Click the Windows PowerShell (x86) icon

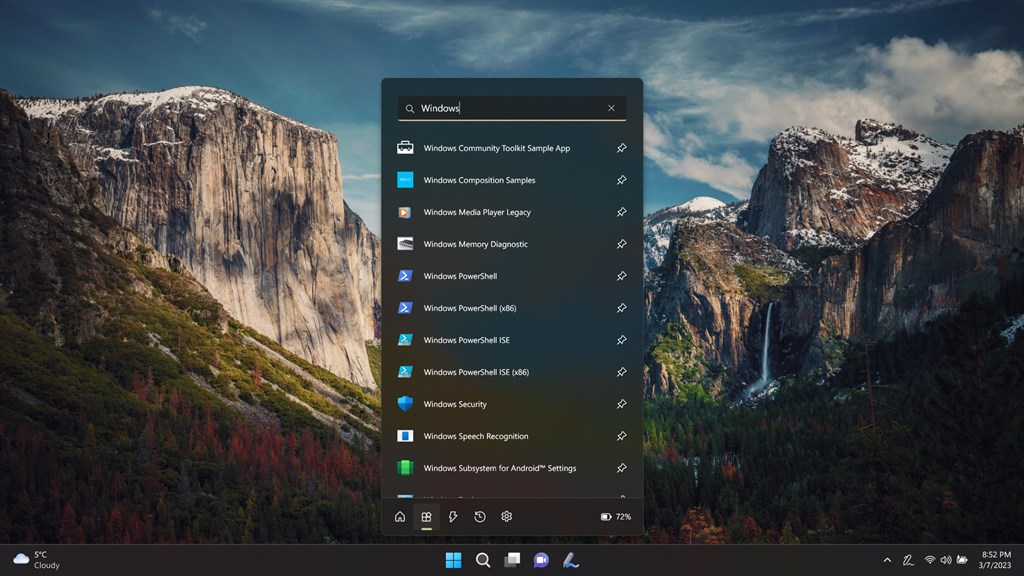[405, 308]
